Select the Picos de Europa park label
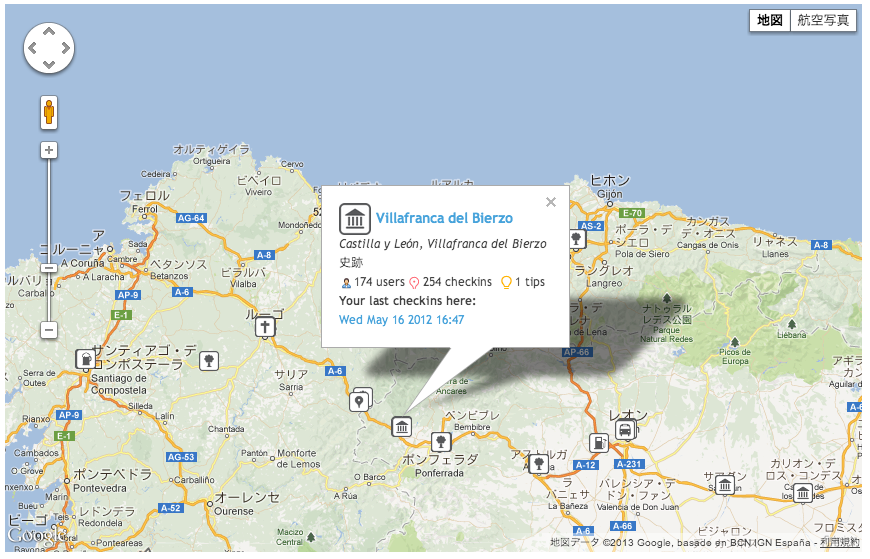Viewport: 870px width, 559px height. click(735, 356)
